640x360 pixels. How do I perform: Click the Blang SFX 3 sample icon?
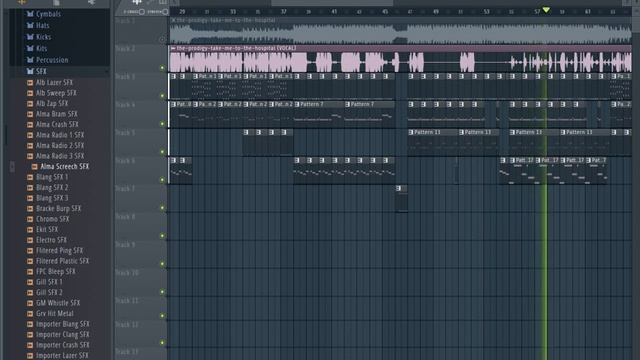point(30,198)
